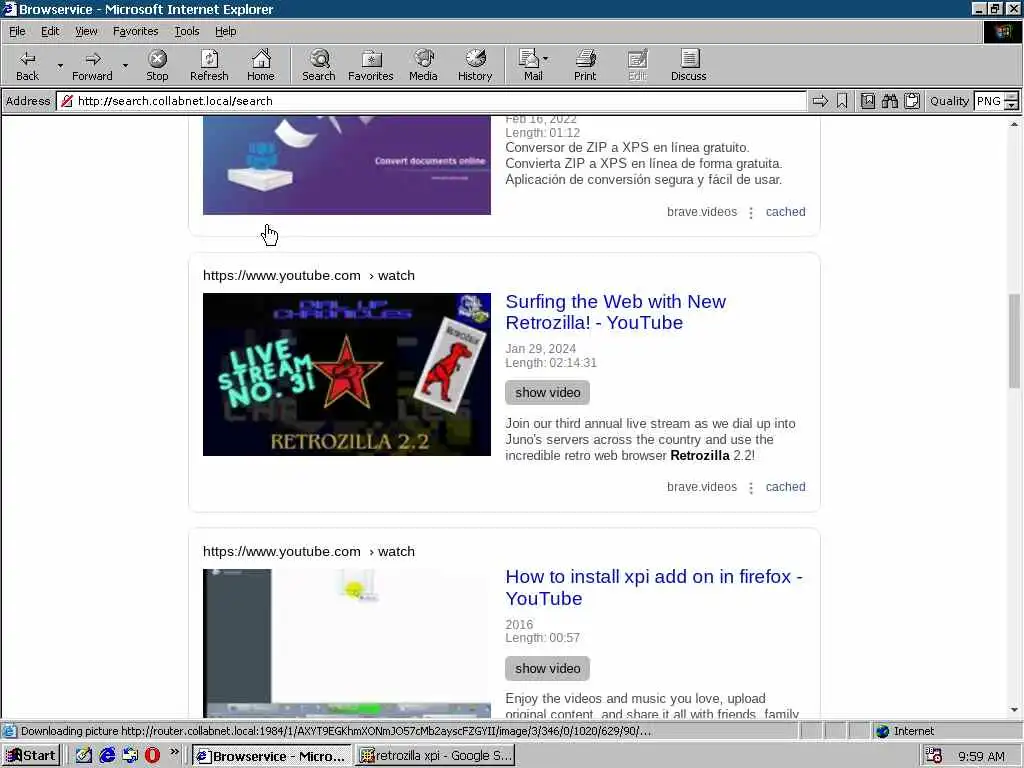Print the current page
The height and width of the screenshot is (768, 1024).
click(585, 65)
